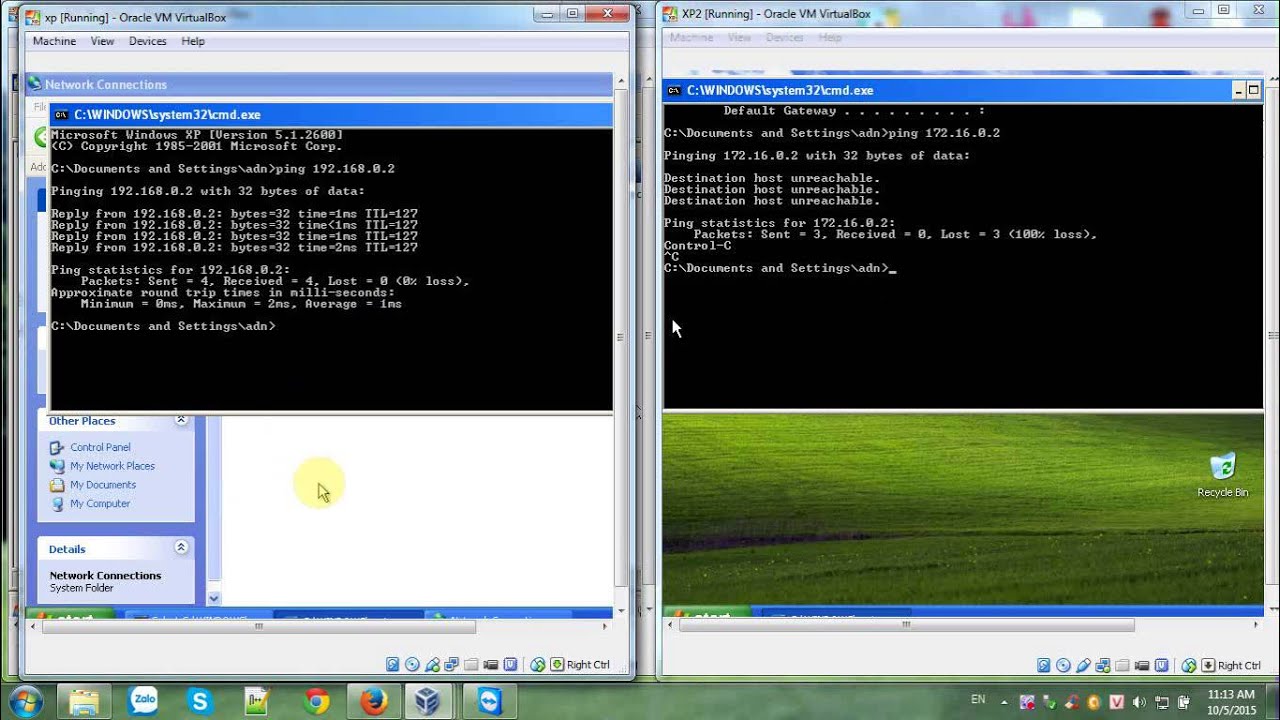Click first 'Destination host unreachable.' line
Viewport: 1280px width, 720px height.
point(772,178)
